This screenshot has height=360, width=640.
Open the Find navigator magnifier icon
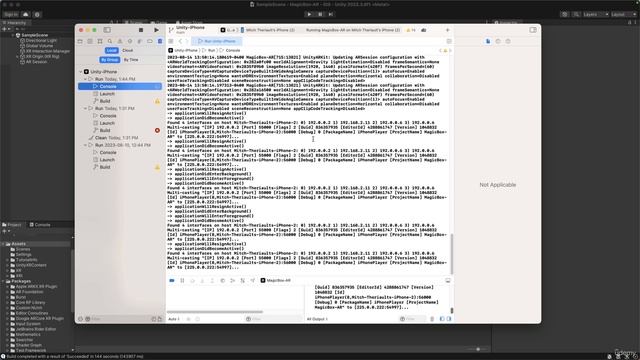tap(110, 41)
